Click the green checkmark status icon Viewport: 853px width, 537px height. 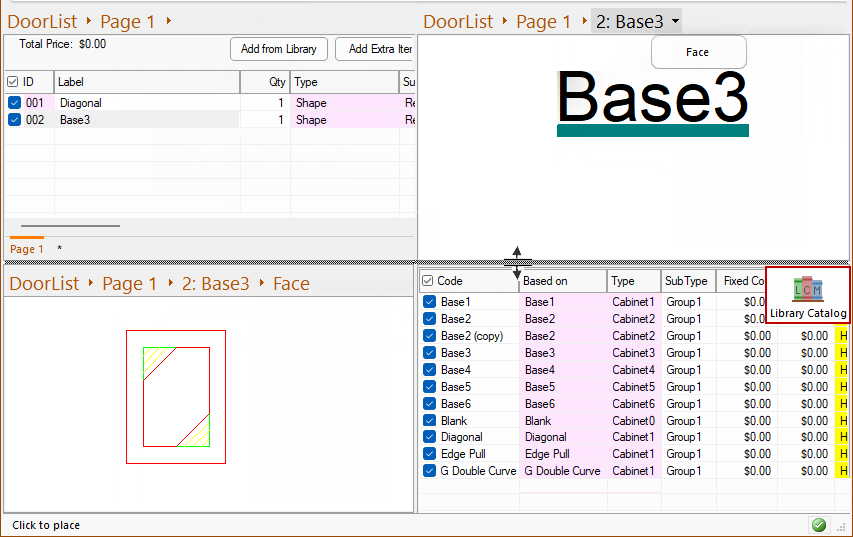pyautogui.click(x=819, y=525)
